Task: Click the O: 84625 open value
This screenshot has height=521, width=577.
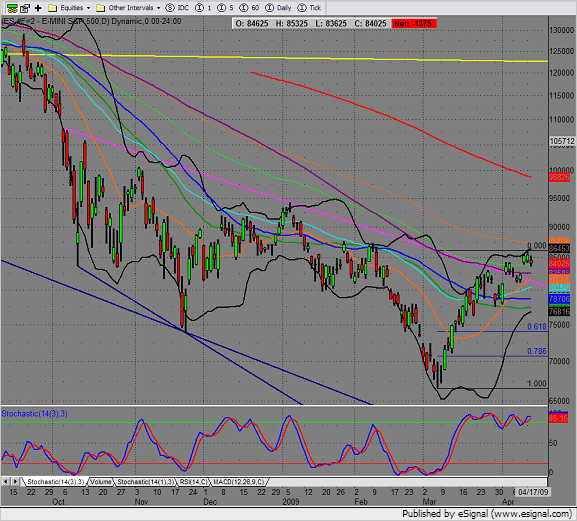Action: point(252,24)
